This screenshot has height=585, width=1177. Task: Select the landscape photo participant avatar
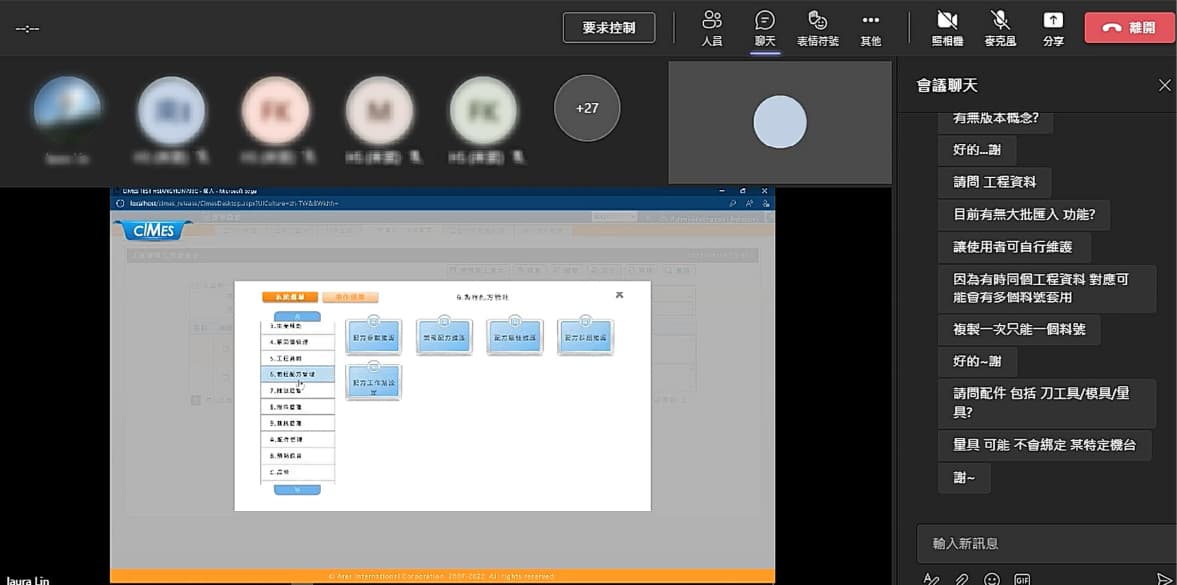tap(68, 110)
